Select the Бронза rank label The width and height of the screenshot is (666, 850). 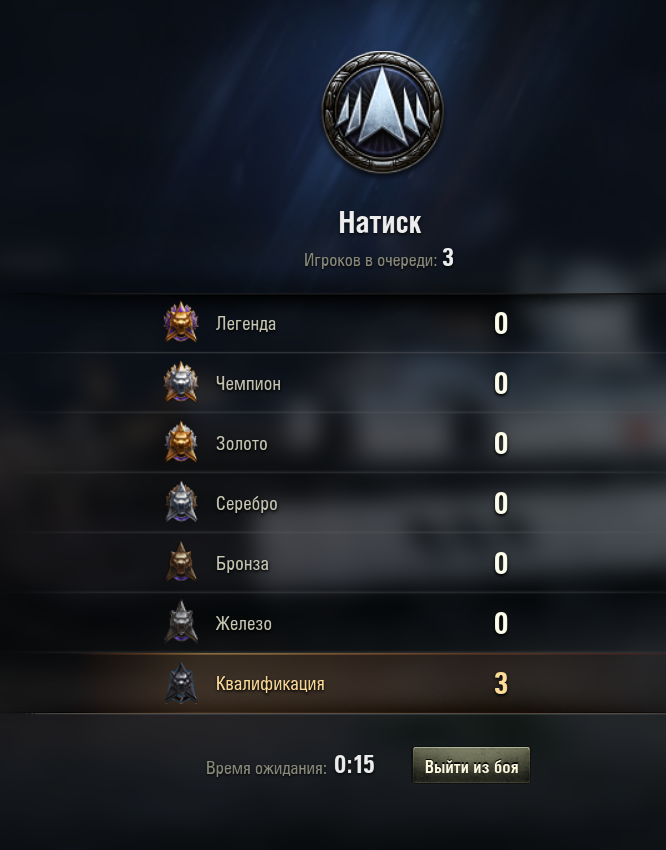pyautogui.click(x=242, y=564)
